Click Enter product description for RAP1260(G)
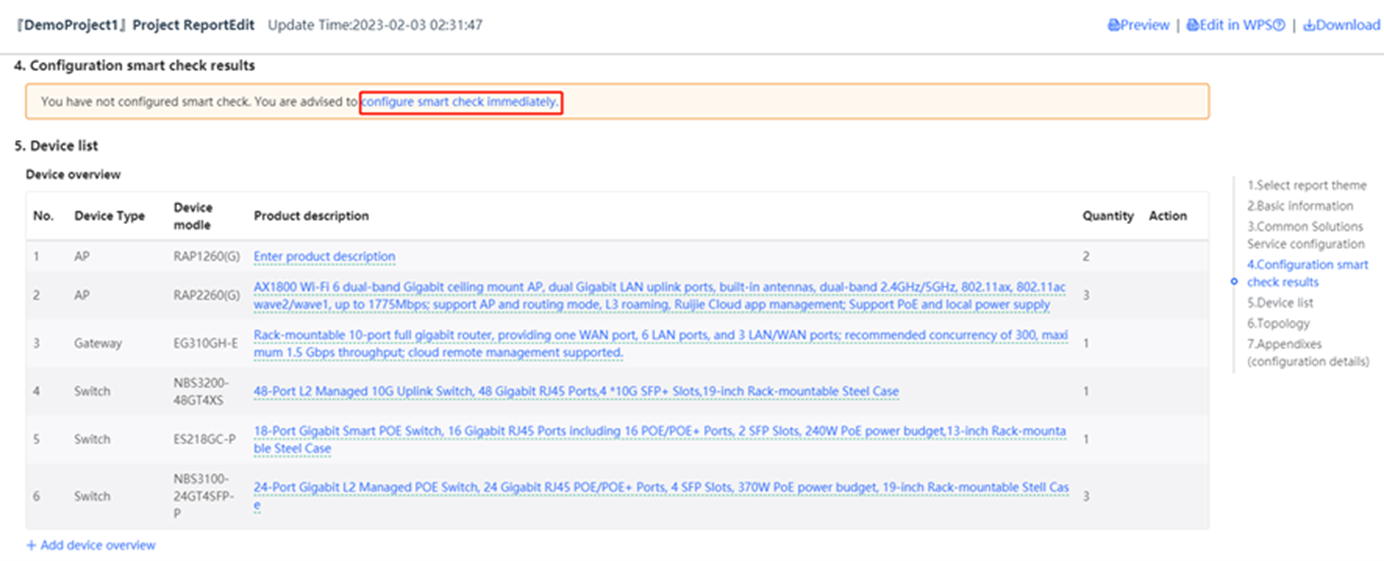Screen dimensions: 1384x561 coord(324,257)
